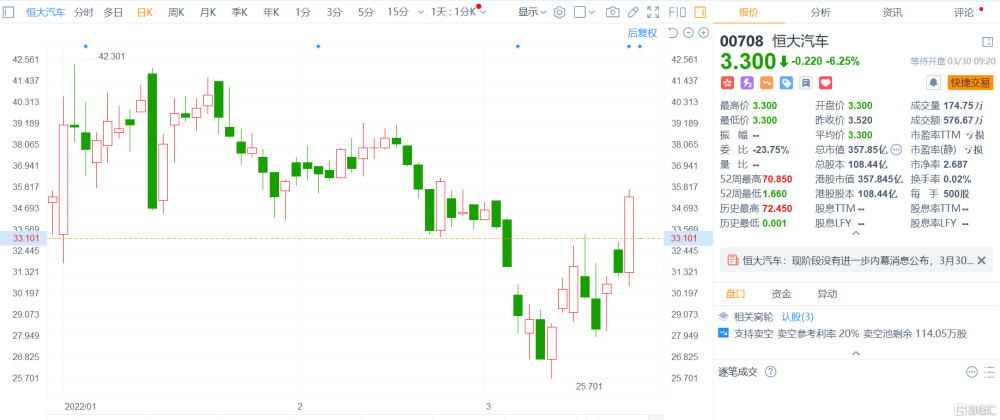Switch to 分时 intraday chart
Viewport: 1000px width, 420px height.
[83, 12]
